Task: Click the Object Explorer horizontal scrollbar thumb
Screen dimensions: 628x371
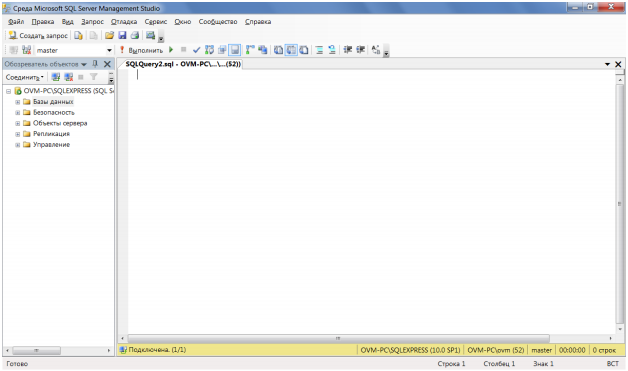Action: coord(36,351)
